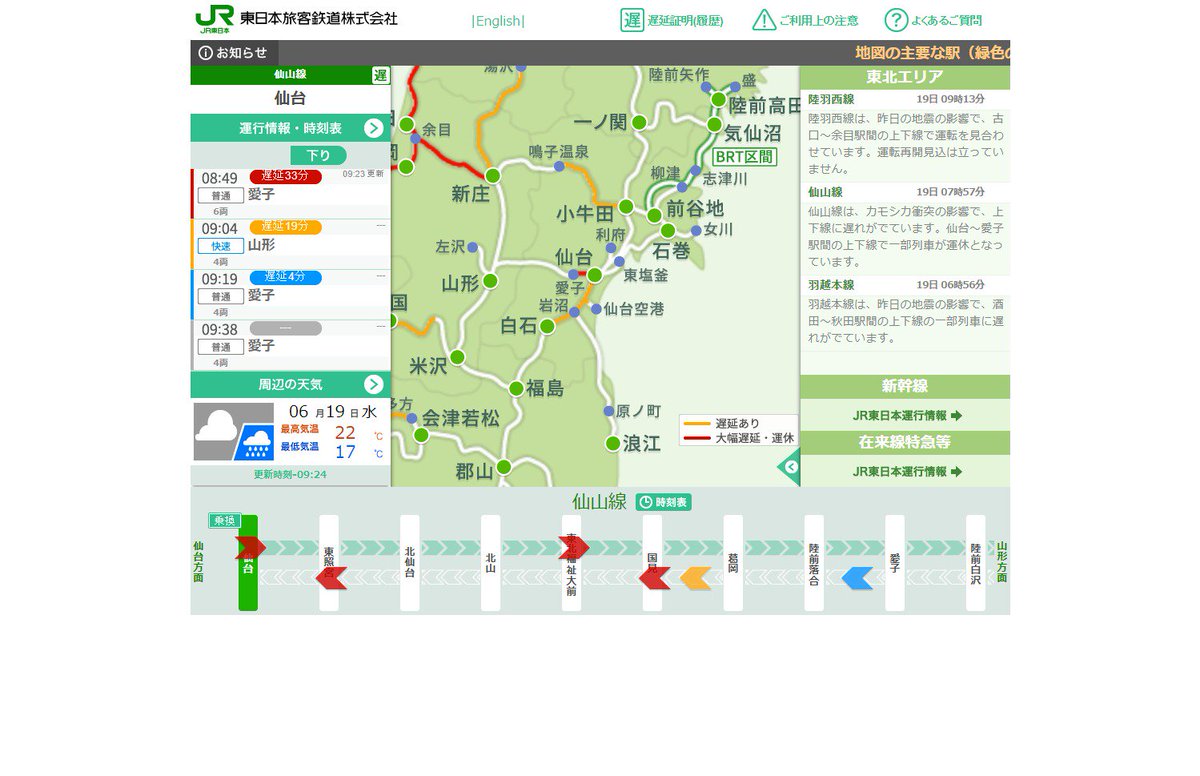
Task: Click the red train arrow at 国見
Action: [654, 578]
